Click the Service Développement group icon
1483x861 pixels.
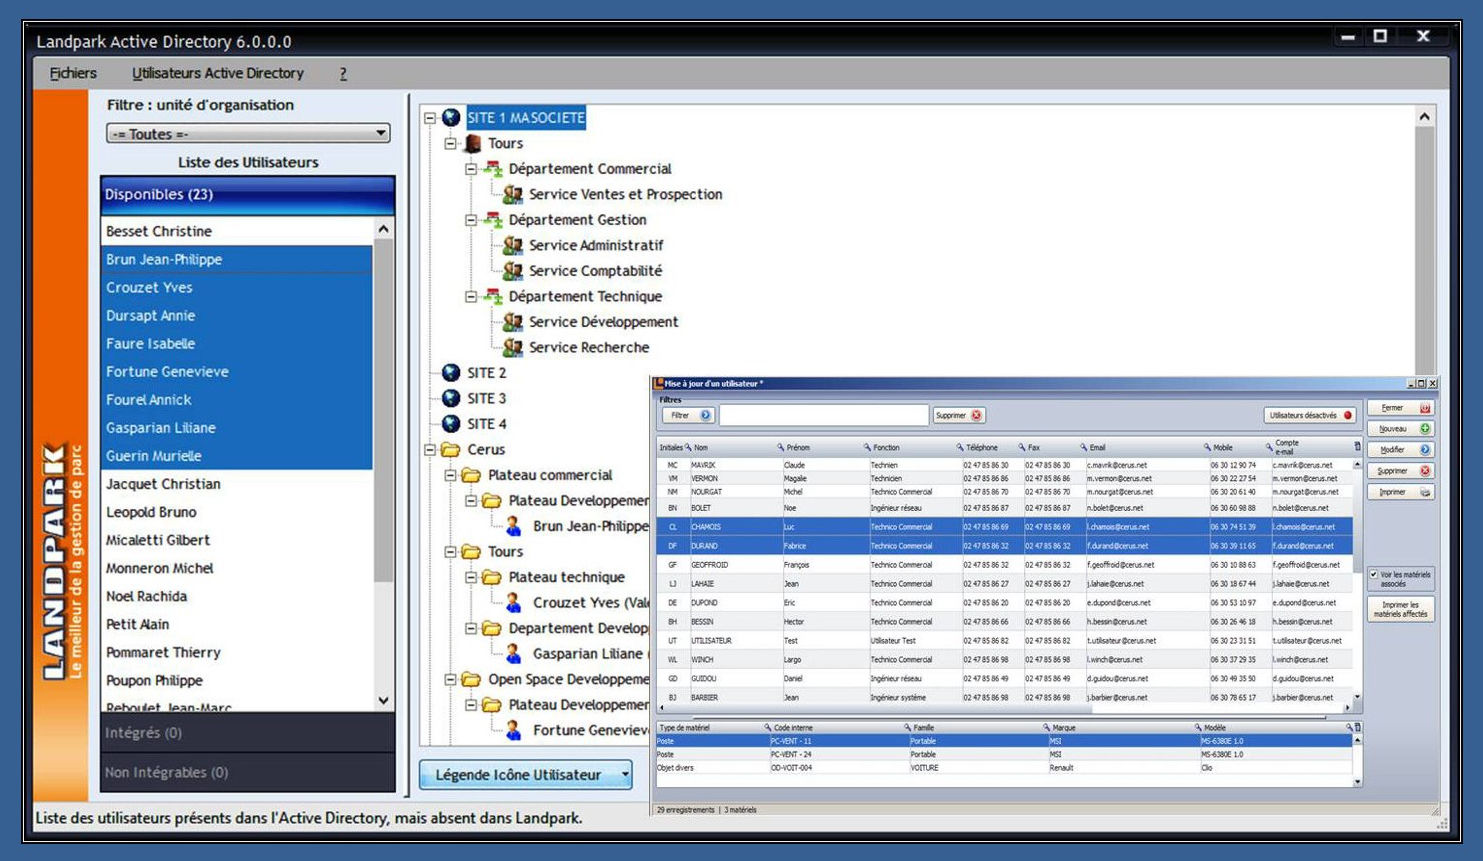pyautogui.click(x=513, y=322)
